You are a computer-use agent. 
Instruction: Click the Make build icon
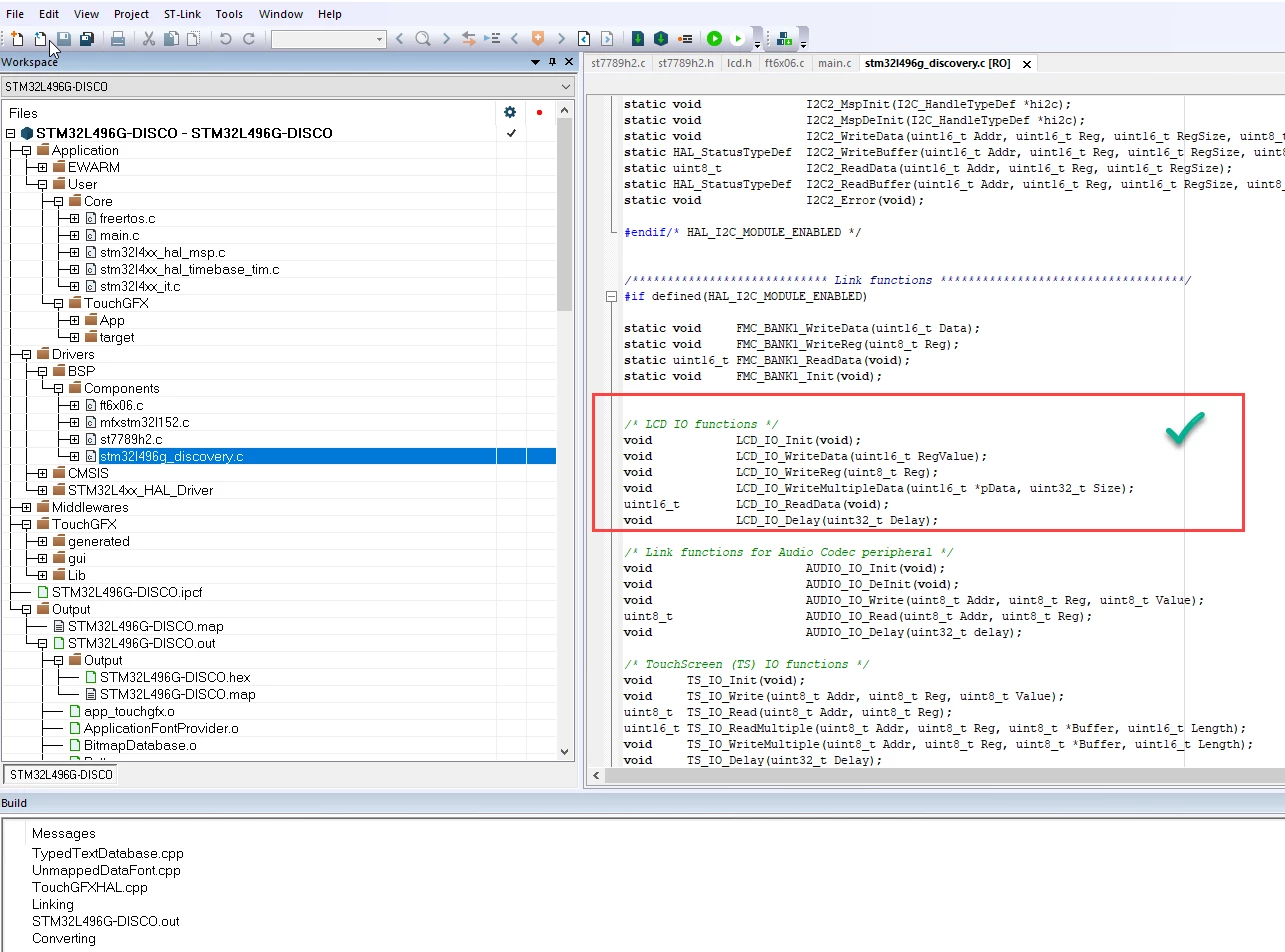coord(661,39)
